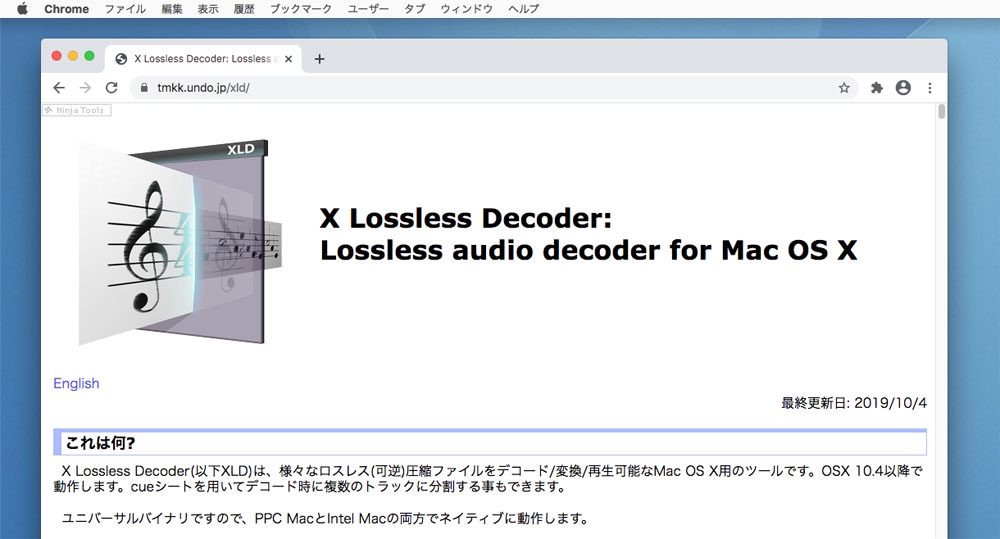Open the English version link
This screenshot has height=539, width=1000.
click(x=76, y=383)
